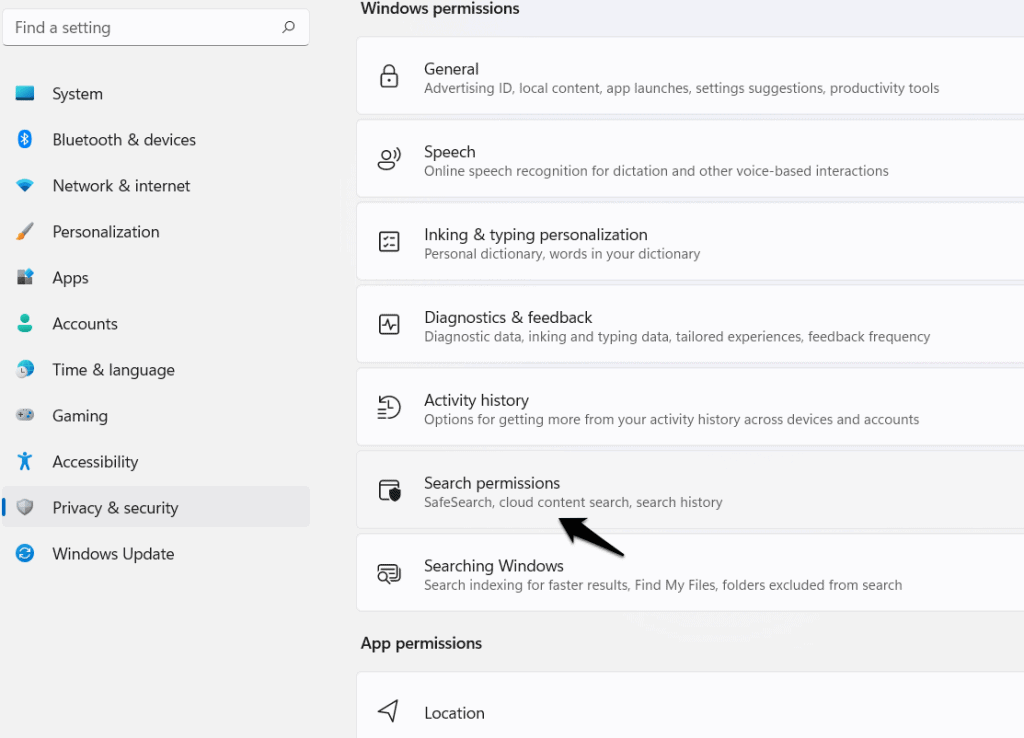Click the General lock icon
This screenshot has height=738, width=1024.
pos(389,76)
